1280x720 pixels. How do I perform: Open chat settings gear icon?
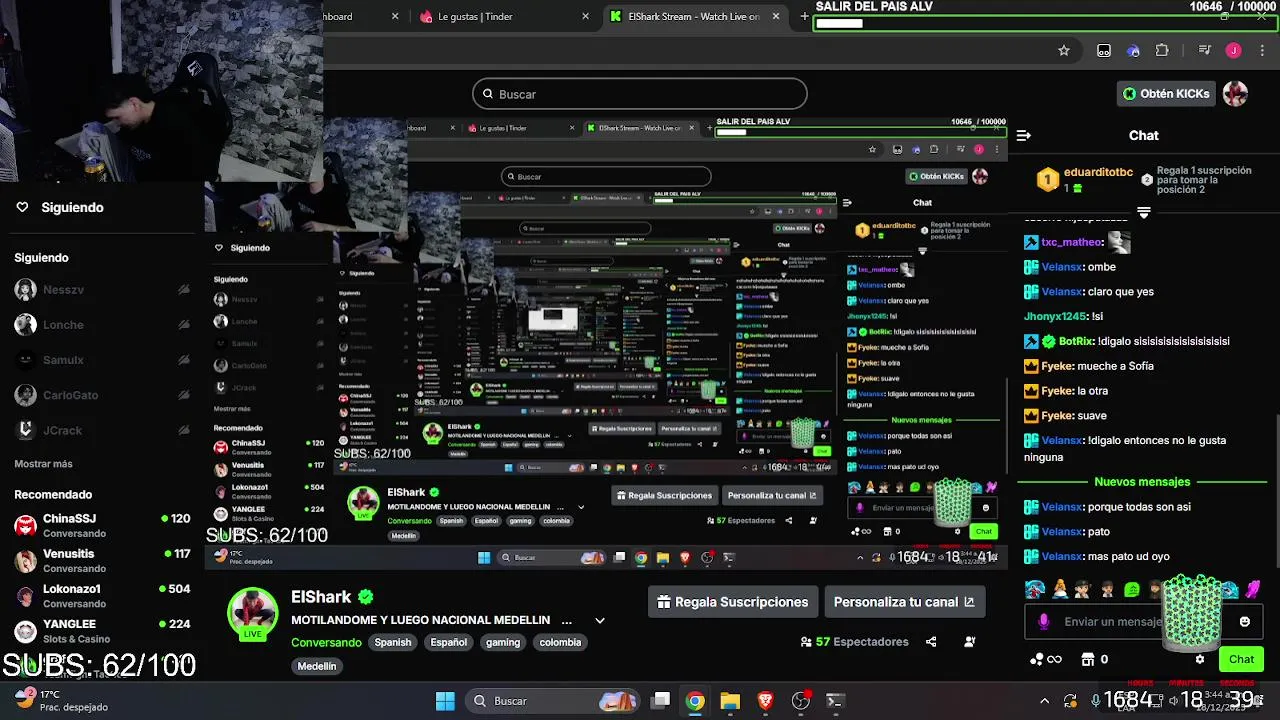click(1200, 659)
